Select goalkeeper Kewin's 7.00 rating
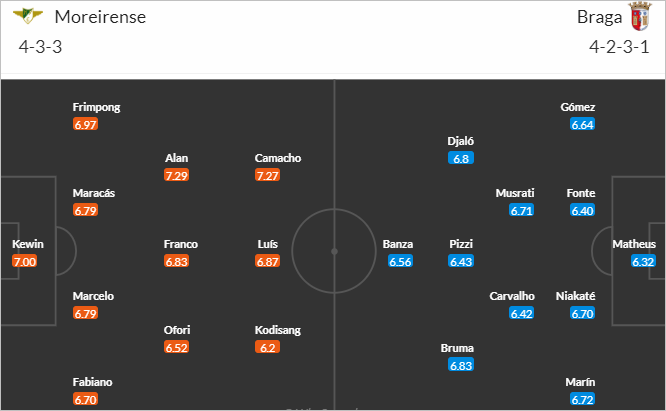The image size is (666, 411). click(x=25, y=262)
